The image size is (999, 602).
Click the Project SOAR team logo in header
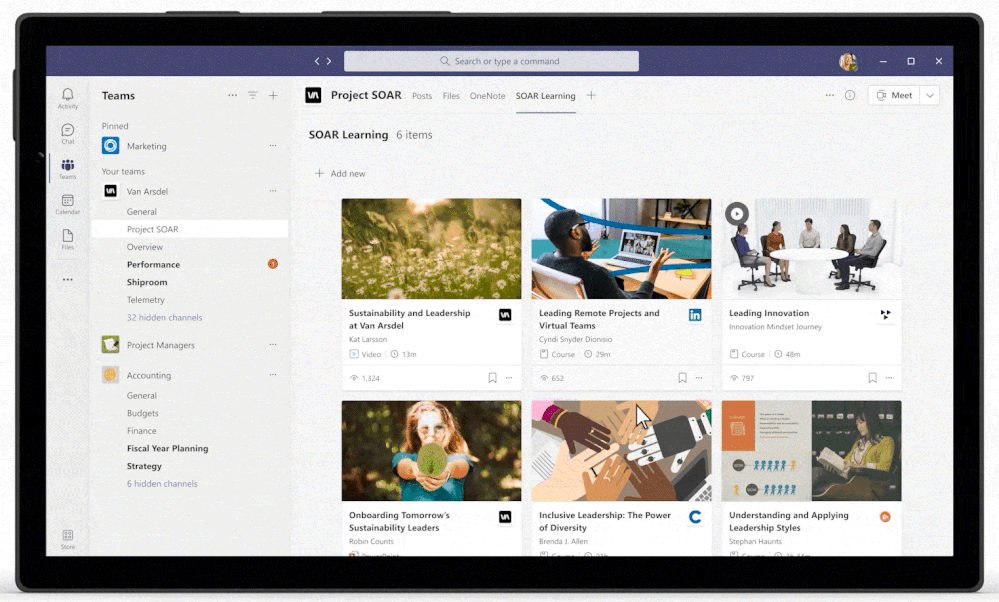click(313, 96)
